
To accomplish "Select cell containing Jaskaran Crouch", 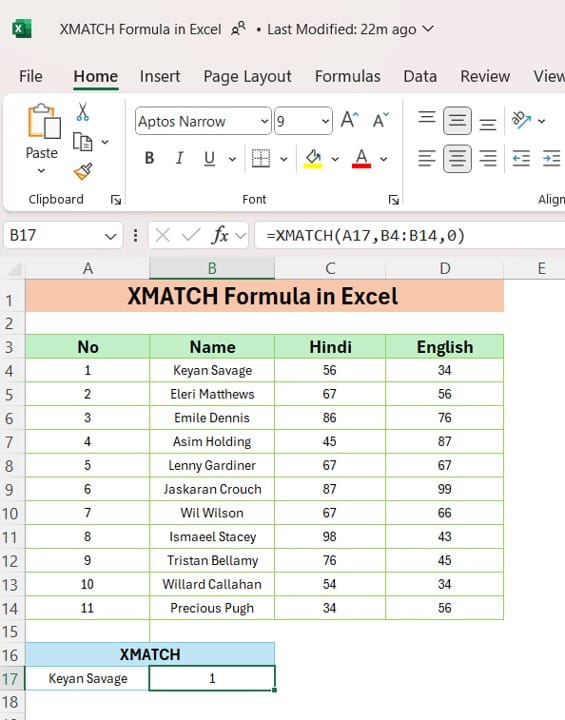I will pos(212,489).
